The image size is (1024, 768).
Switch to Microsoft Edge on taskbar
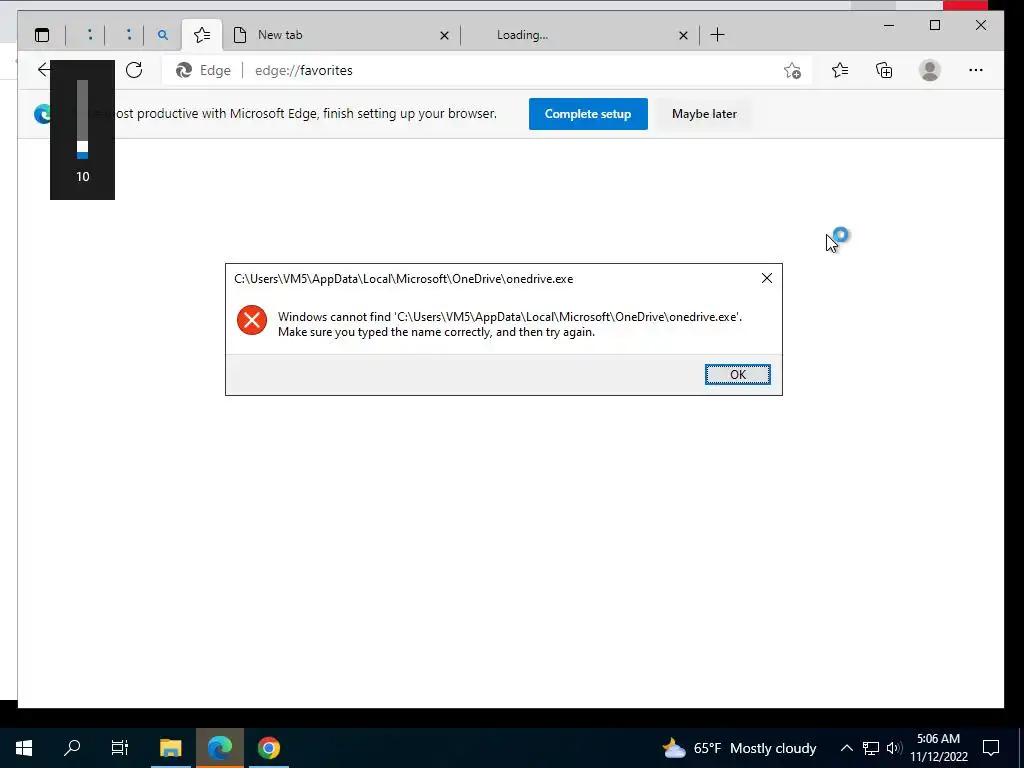[220, 748]
